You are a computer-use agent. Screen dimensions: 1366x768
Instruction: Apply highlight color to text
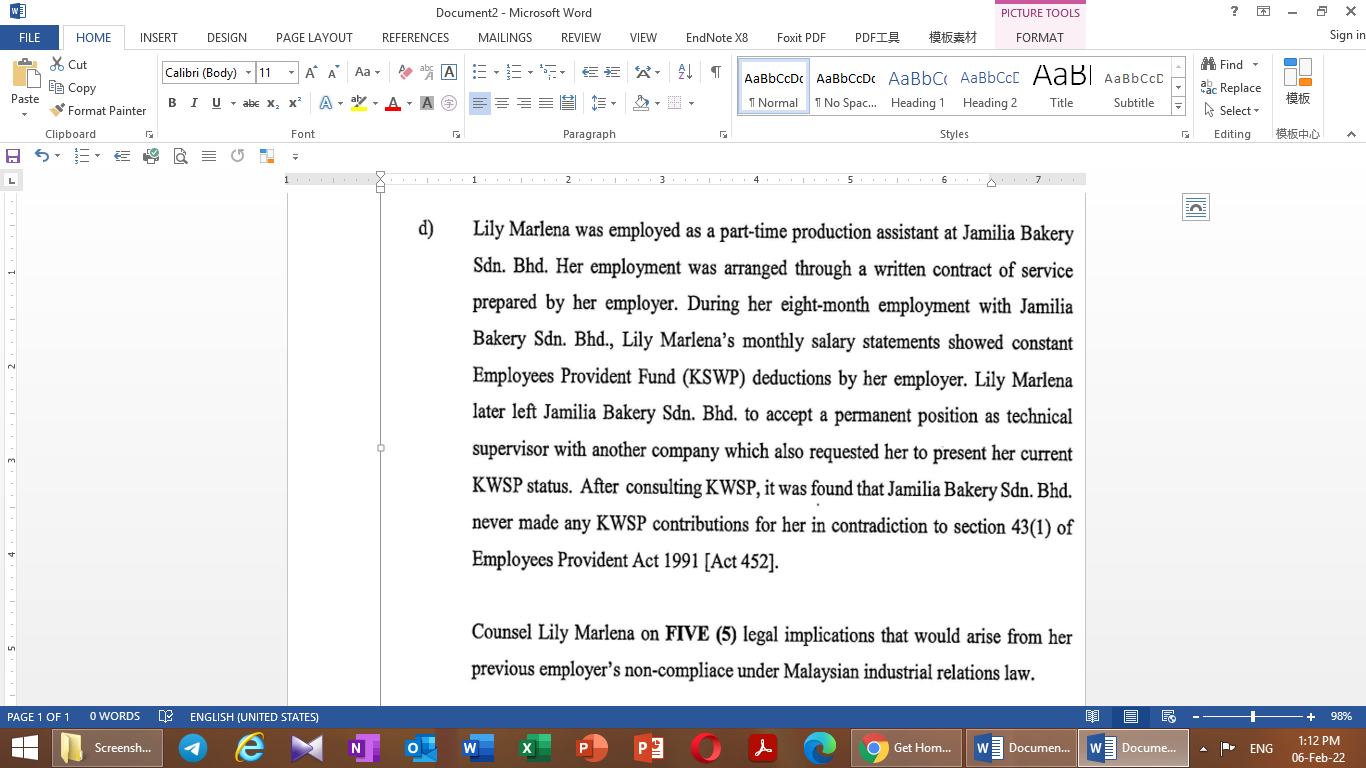(x=359, y=103)
